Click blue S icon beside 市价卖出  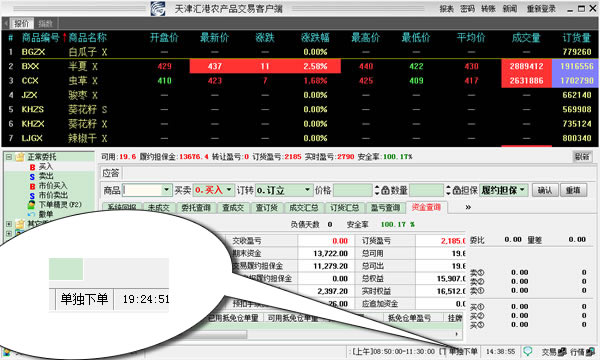tap(32, 195)
